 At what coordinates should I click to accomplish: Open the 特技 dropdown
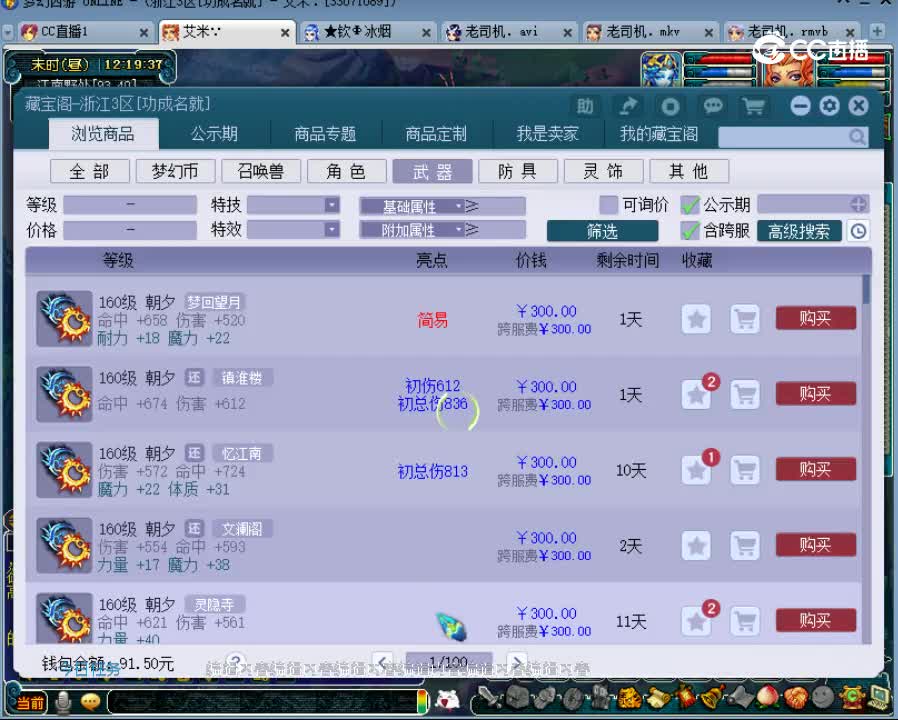coord(332,204)
